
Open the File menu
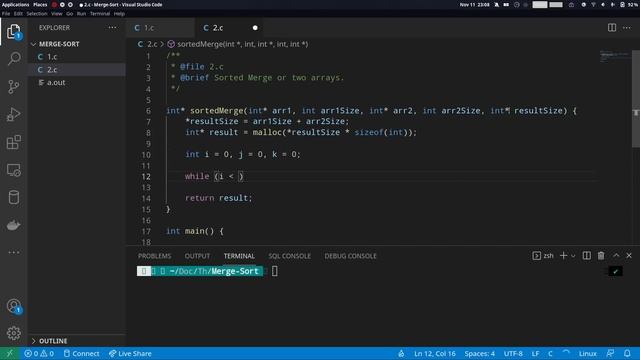(x=6, y=13)
